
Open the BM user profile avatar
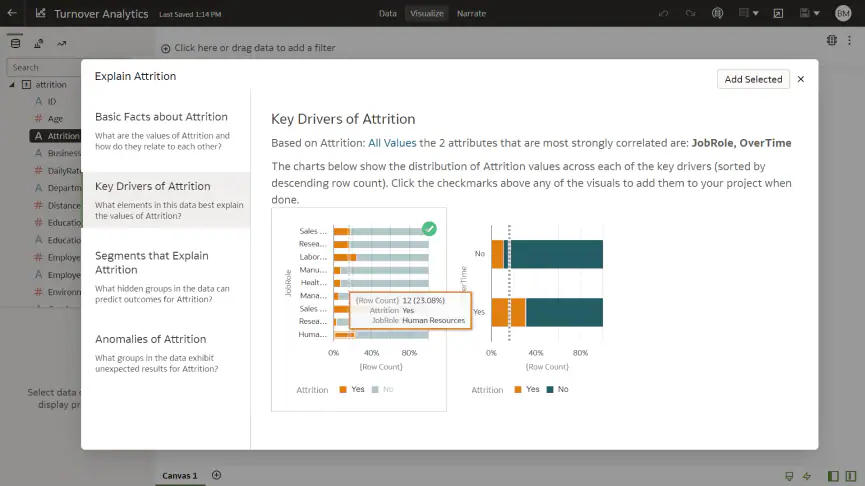842,14
